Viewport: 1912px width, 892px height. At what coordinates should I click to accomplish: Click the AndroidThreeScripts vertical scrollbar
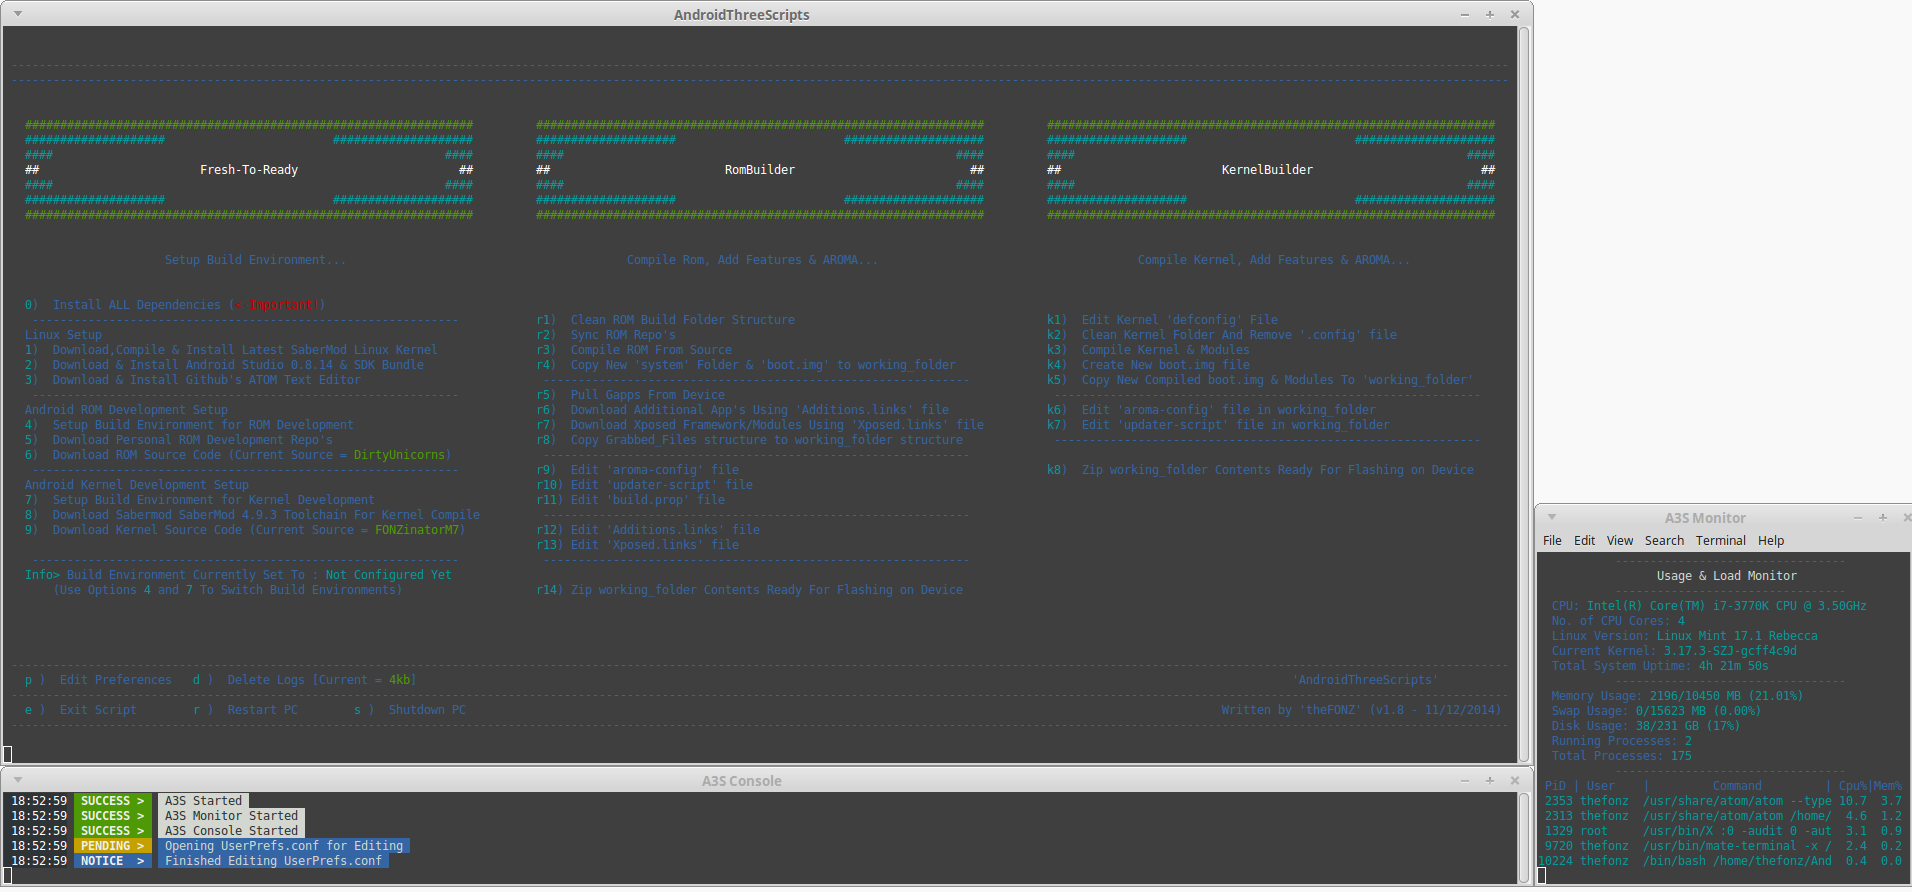coord(1524,394)
